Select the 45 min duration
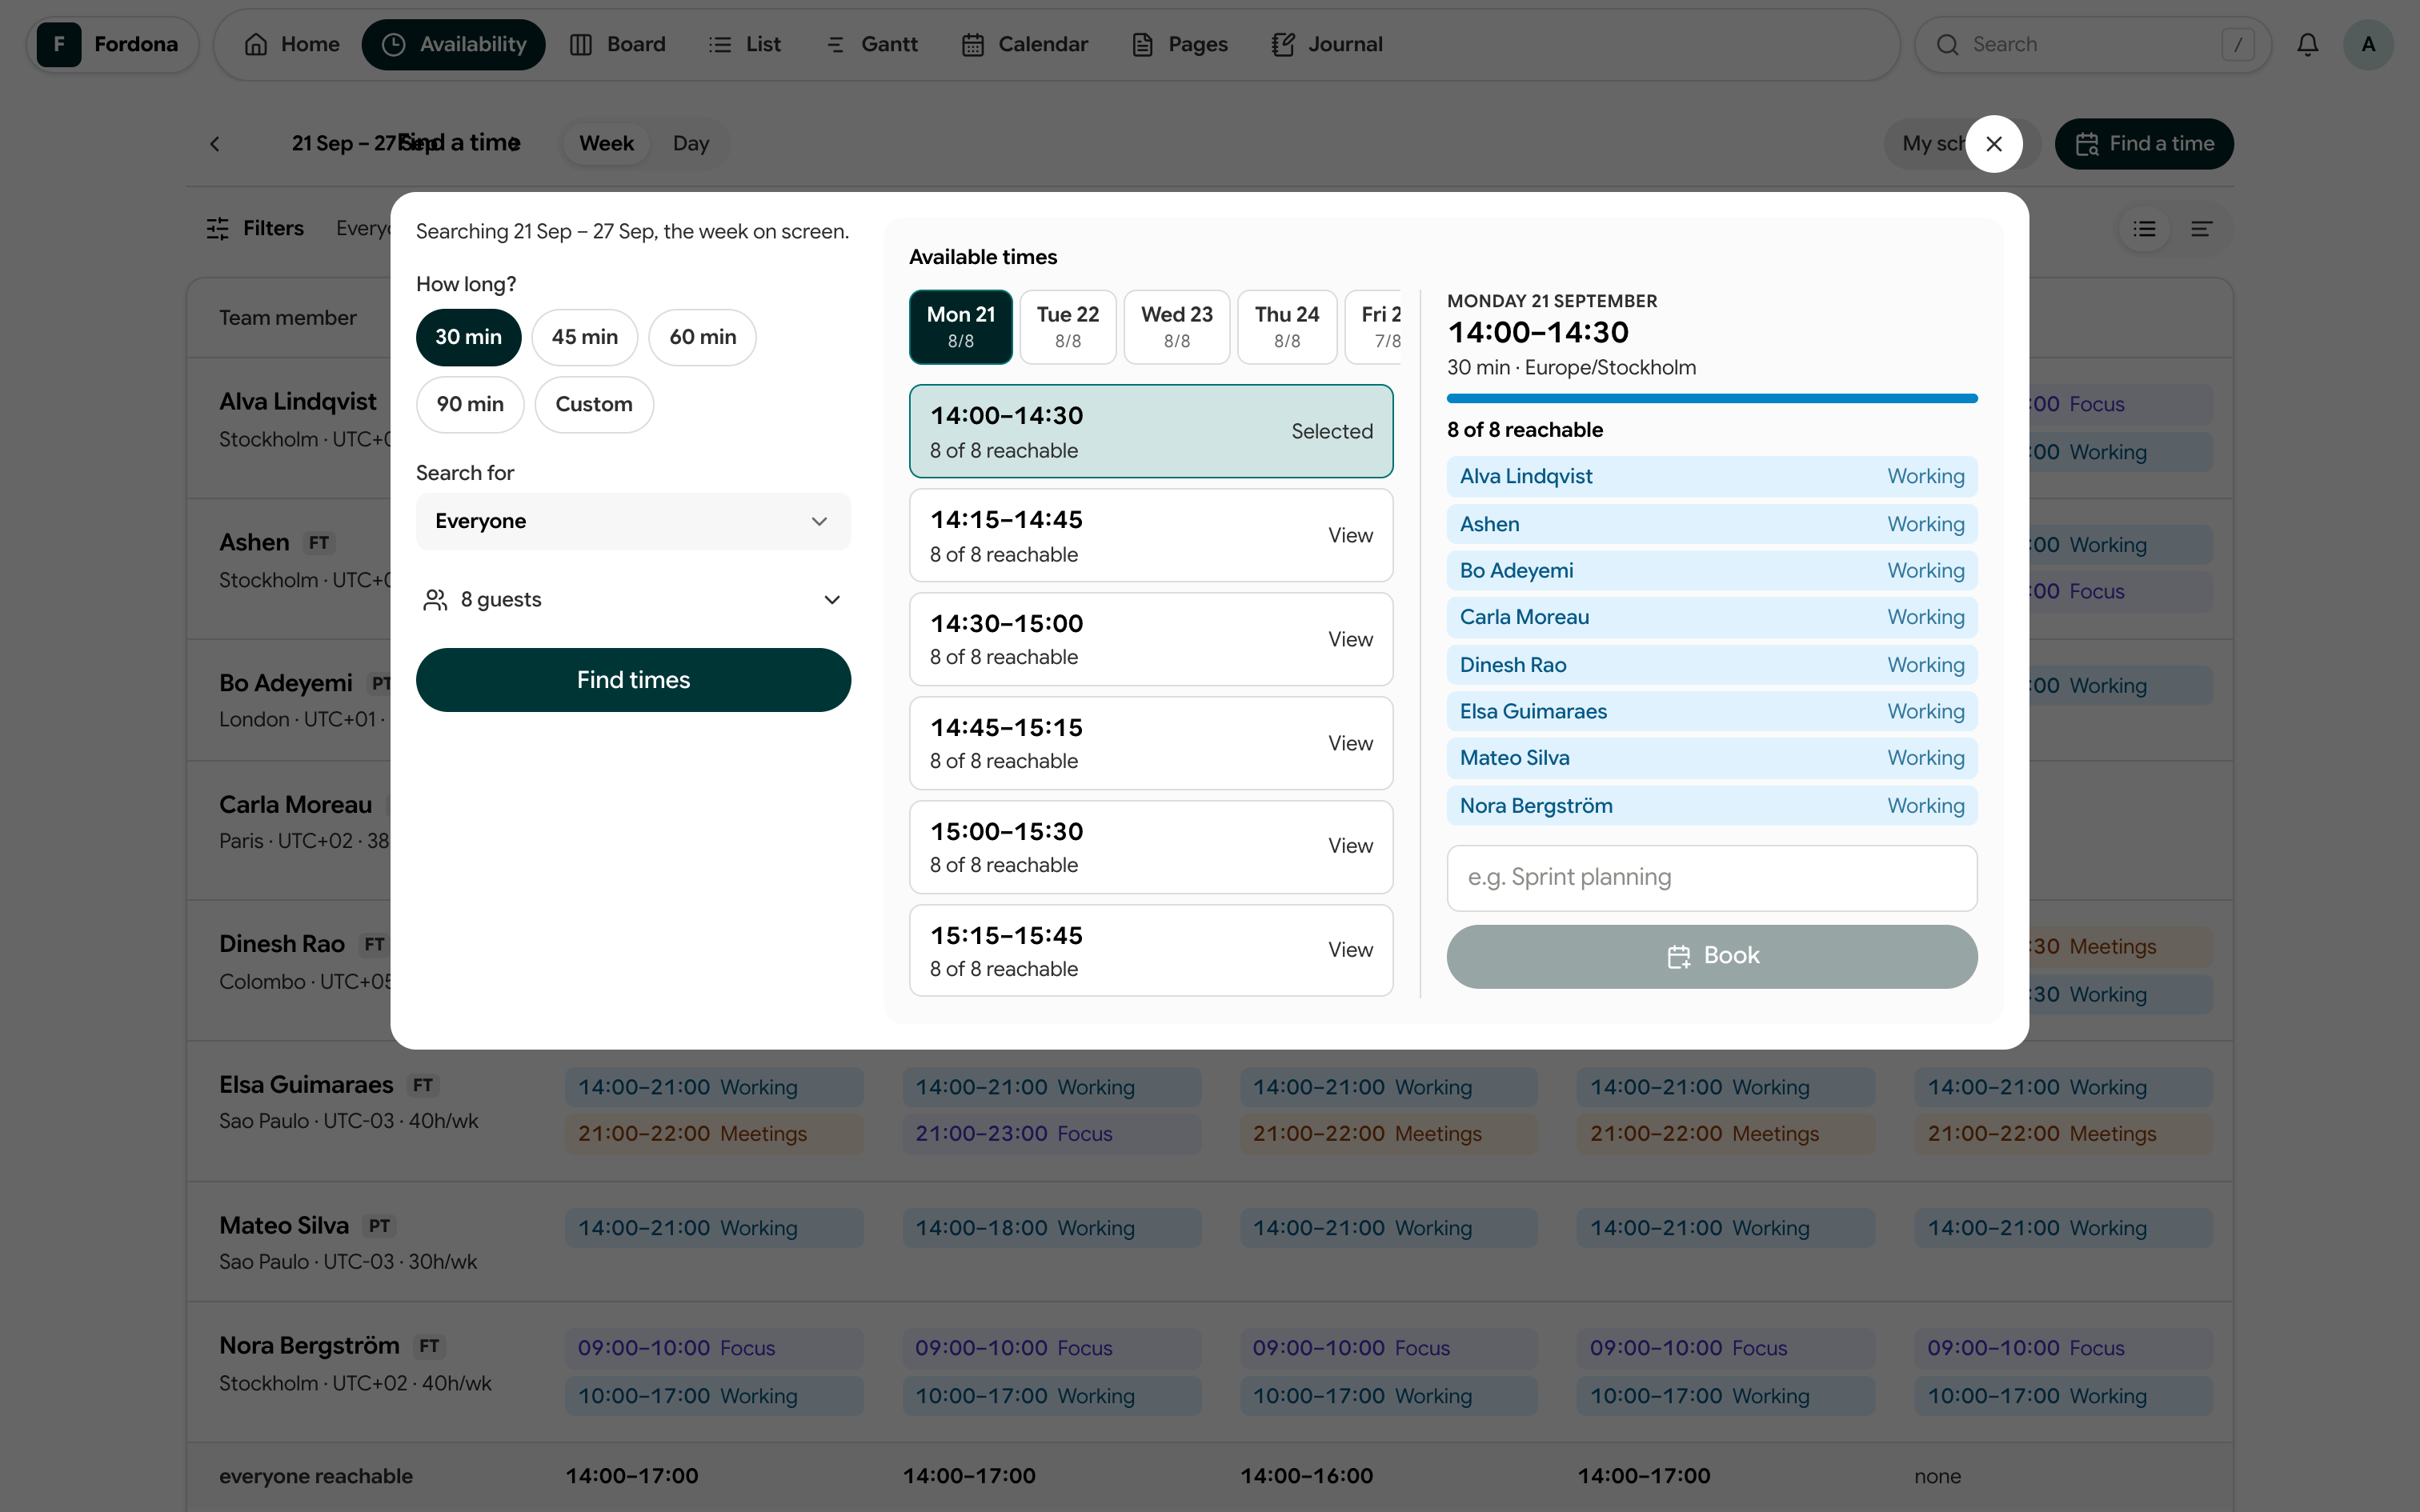The height and width of the screenshot is (1512, 2420). (x=585, y=337)
